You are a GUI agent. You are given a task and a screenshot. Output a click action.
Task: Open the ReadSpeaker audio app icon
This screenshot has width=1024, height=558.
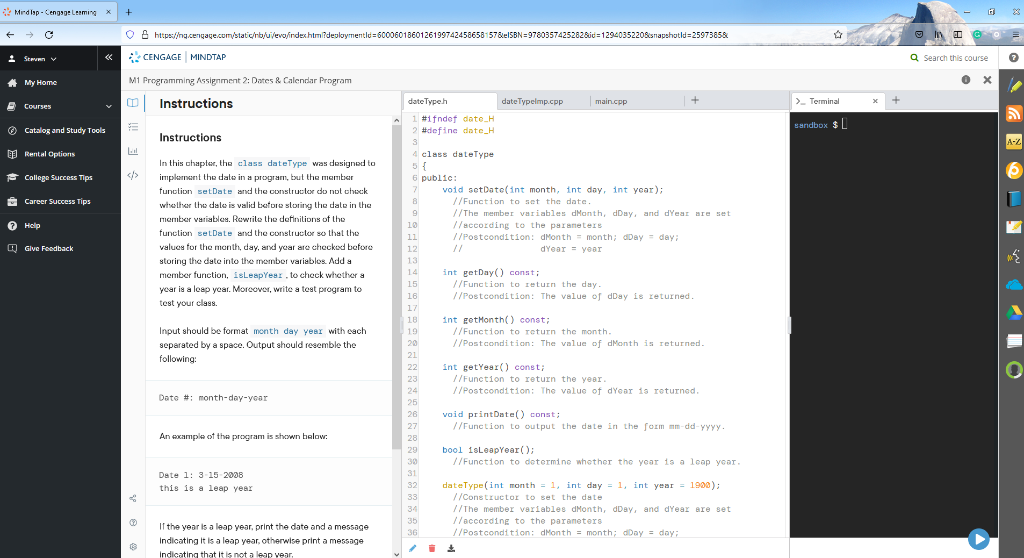(x=1014, y=255)
